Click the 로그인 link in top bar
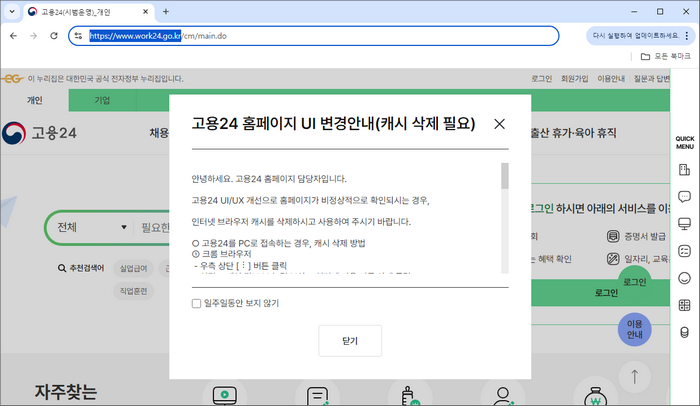700x406 pixels. point(542,79)
